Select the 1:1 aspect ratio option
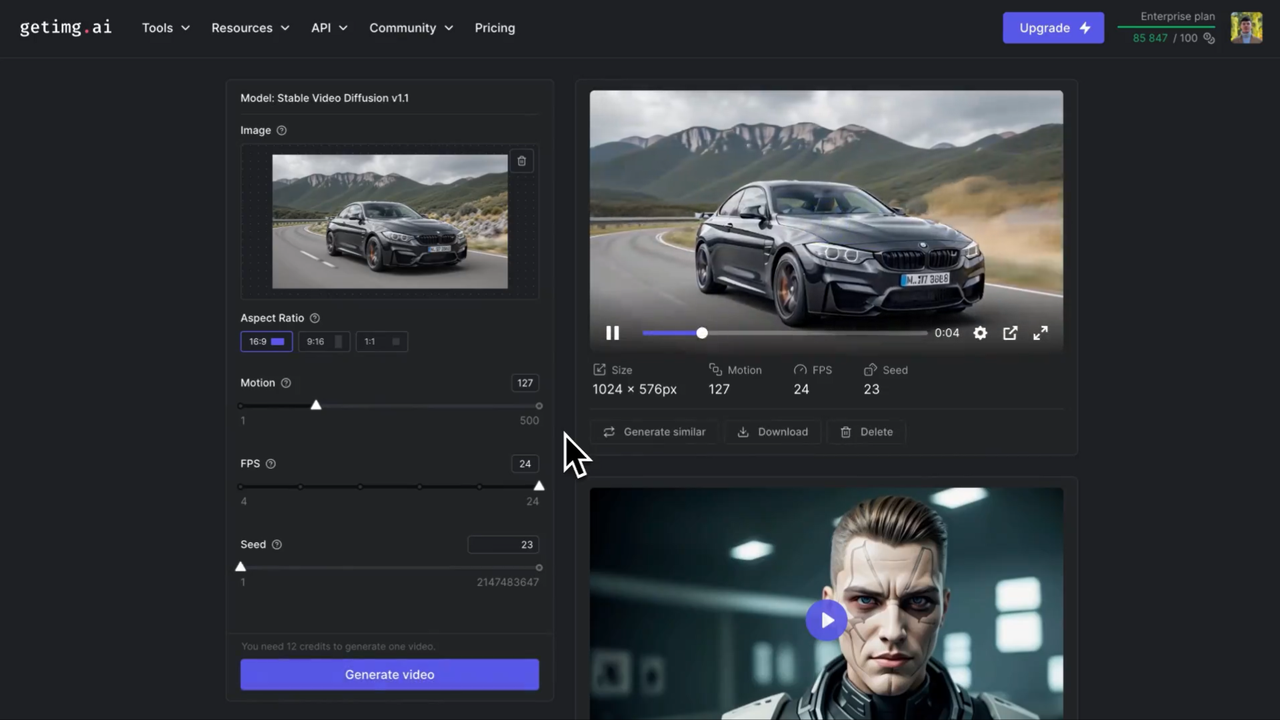Viewport: 1280px width, 720px height. coord(380,341)
